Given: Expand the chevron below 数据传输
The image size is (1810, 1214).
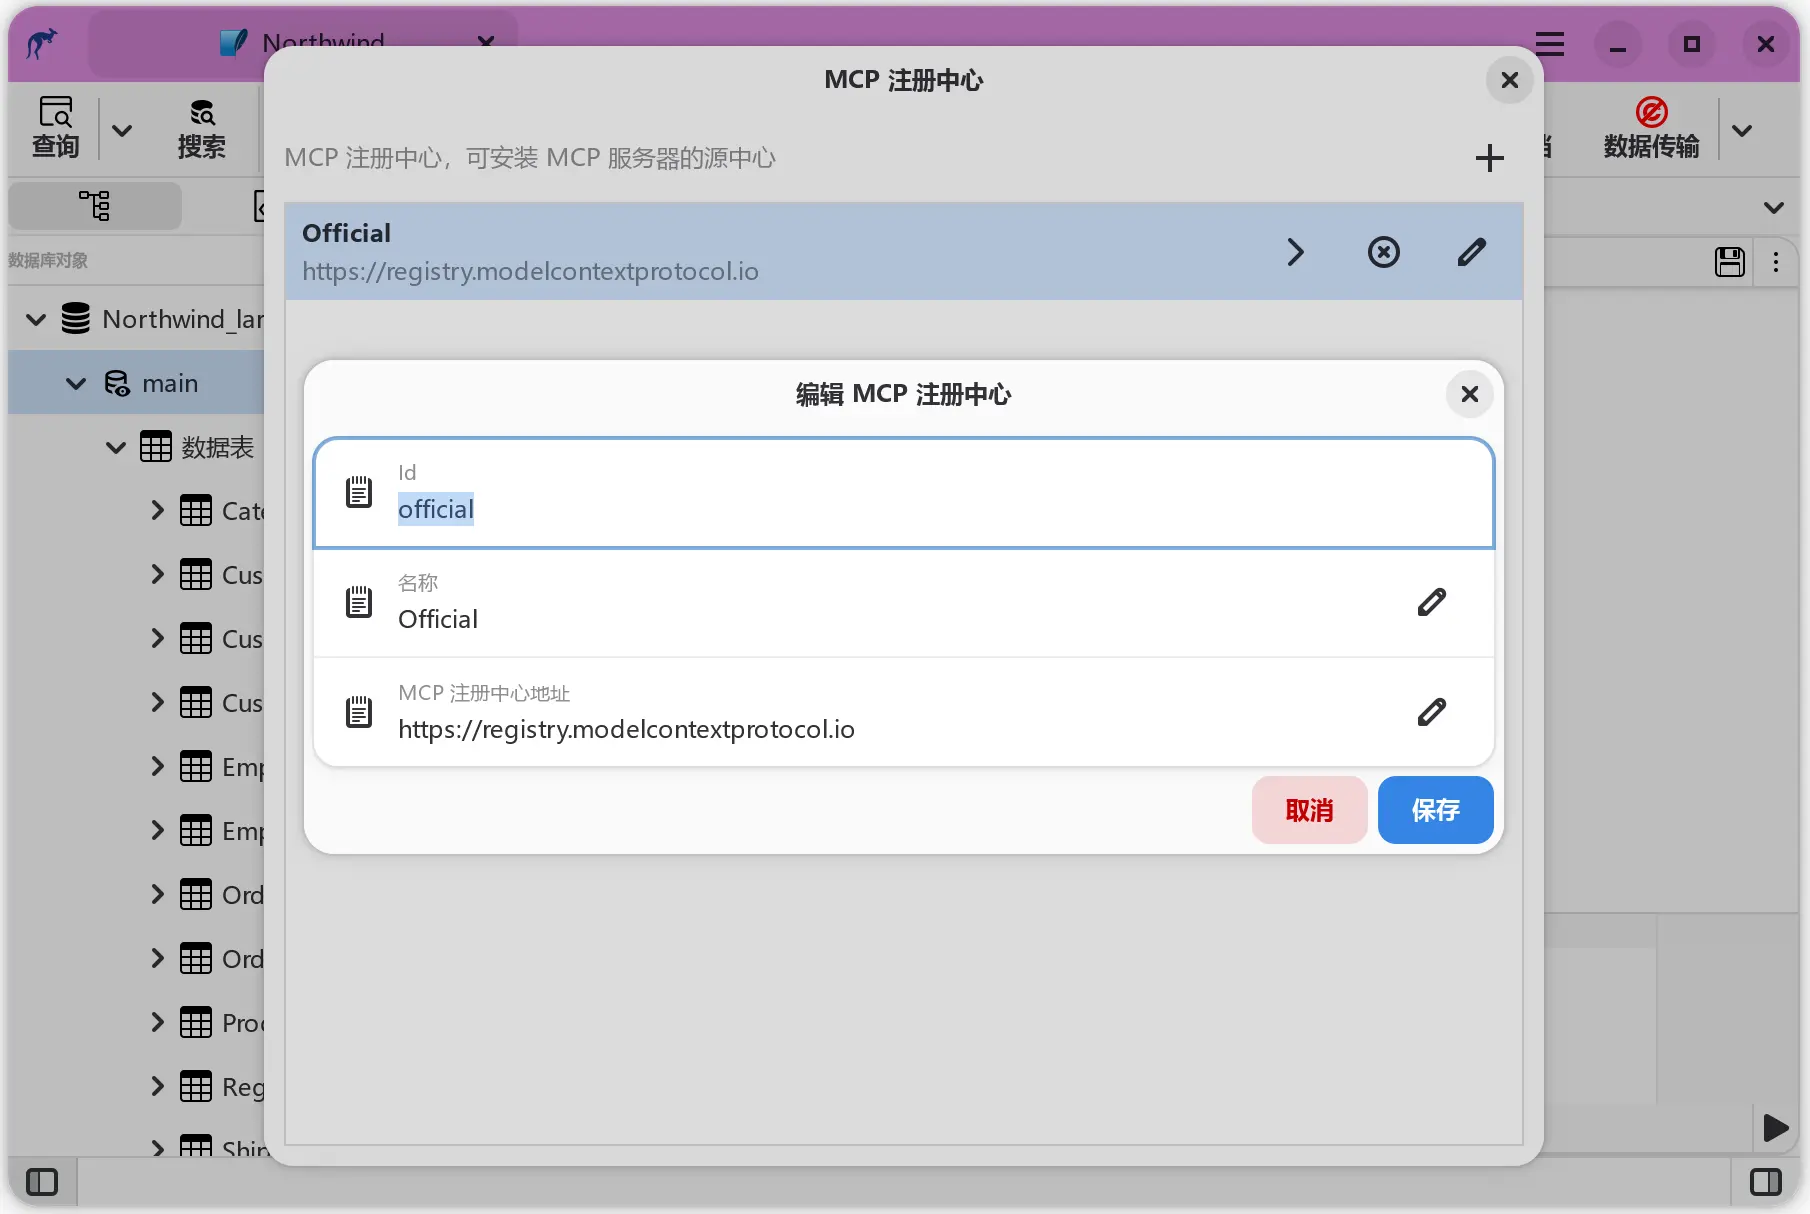Looking at the screenshot, I should (x=1773, y=208).
